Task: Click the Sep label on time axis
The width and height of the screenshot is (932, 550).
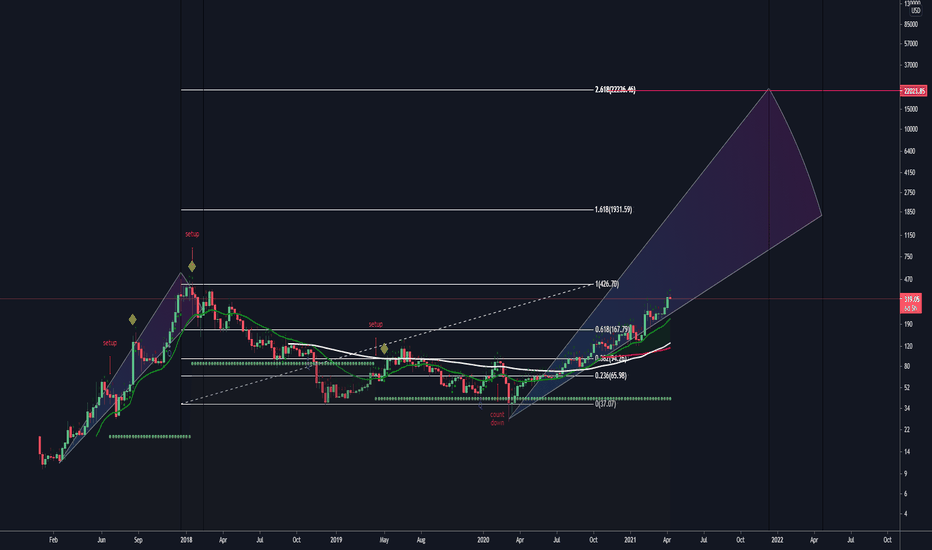Action: (138, 540)
